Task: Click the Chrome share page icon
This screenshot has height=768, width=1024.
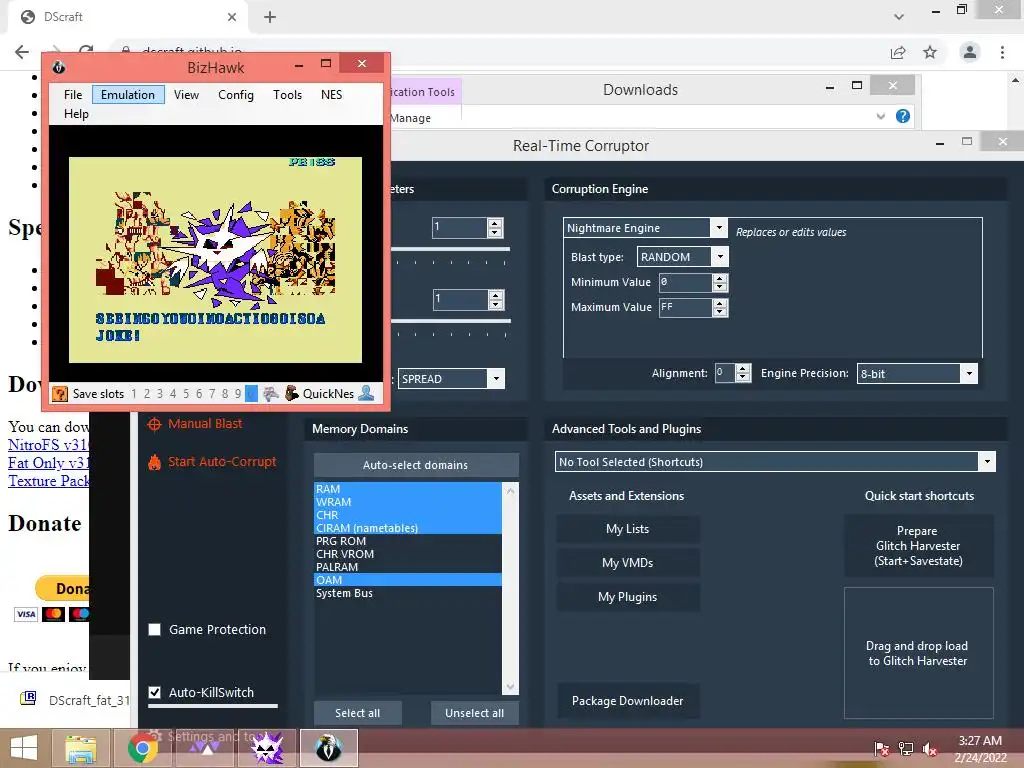Action: tap(898, 52)
